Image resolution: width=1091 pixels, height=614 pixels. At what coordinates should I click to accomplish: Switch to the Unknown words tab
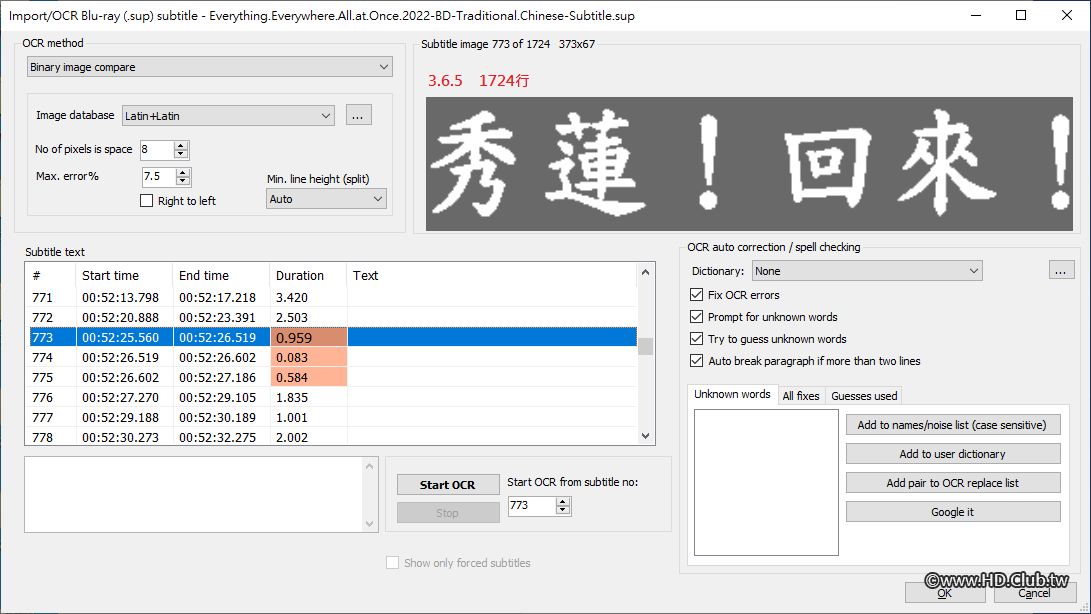(732, 394)
